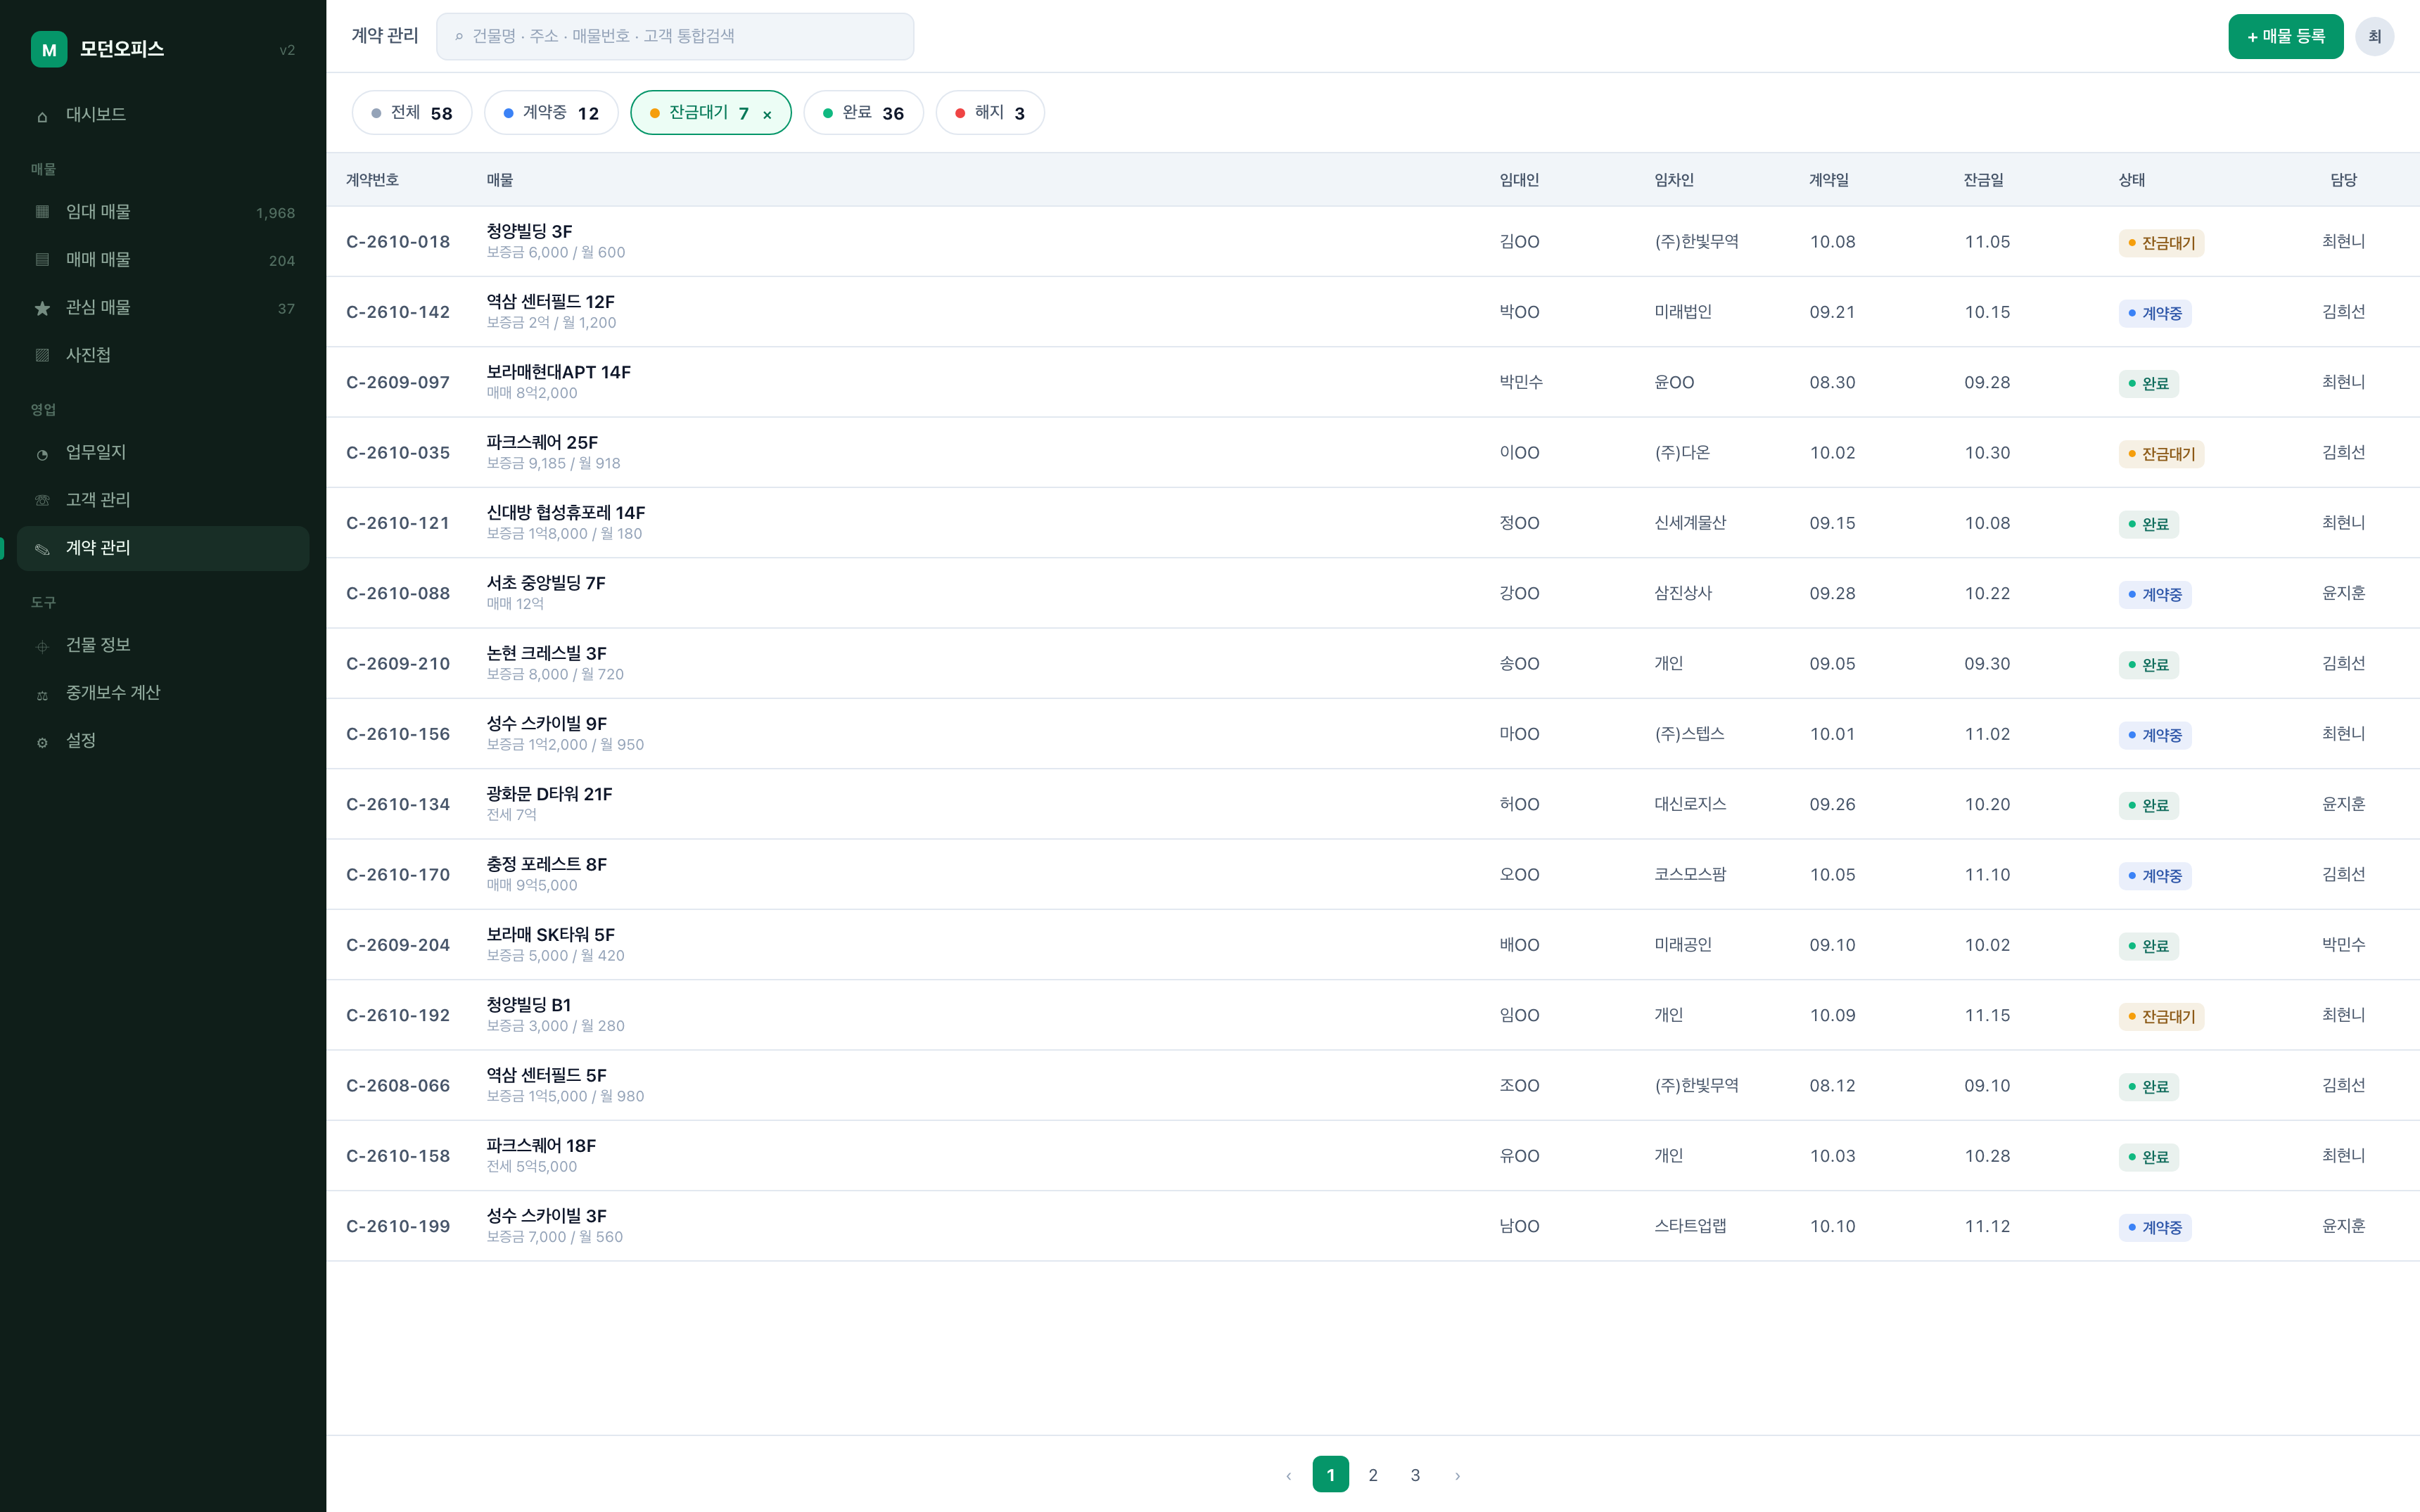
Task: Open 관심 매물 star icon
Action: click(x=42, y=308)
